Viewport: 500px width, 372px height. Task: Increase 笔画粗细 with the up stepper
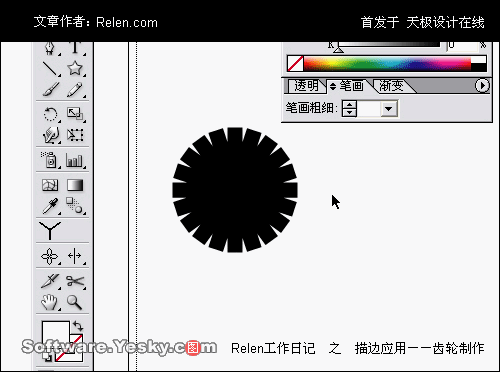click(349, 104)
